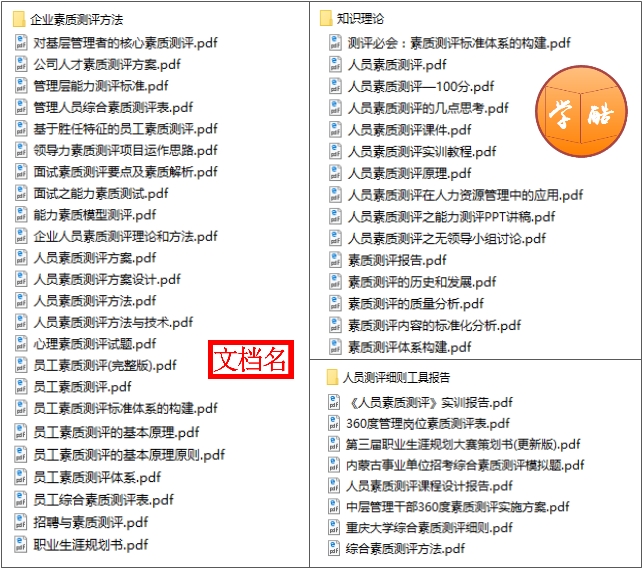Click the PDF icon beside 人员素质测评原理.pdf
The height and width of the screenshot is (569, 643).
click(335, 173)
